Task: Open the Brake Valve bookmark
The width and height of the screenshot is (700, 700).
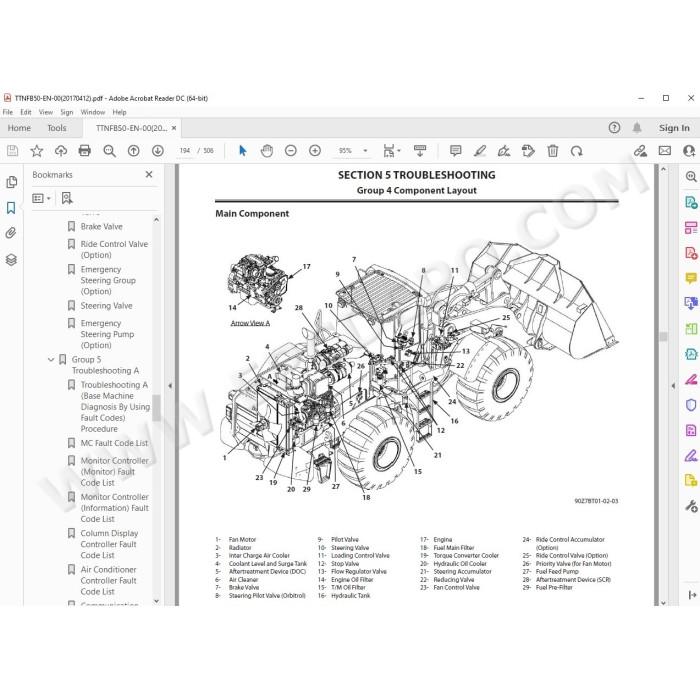Action: tap(101, 227)
